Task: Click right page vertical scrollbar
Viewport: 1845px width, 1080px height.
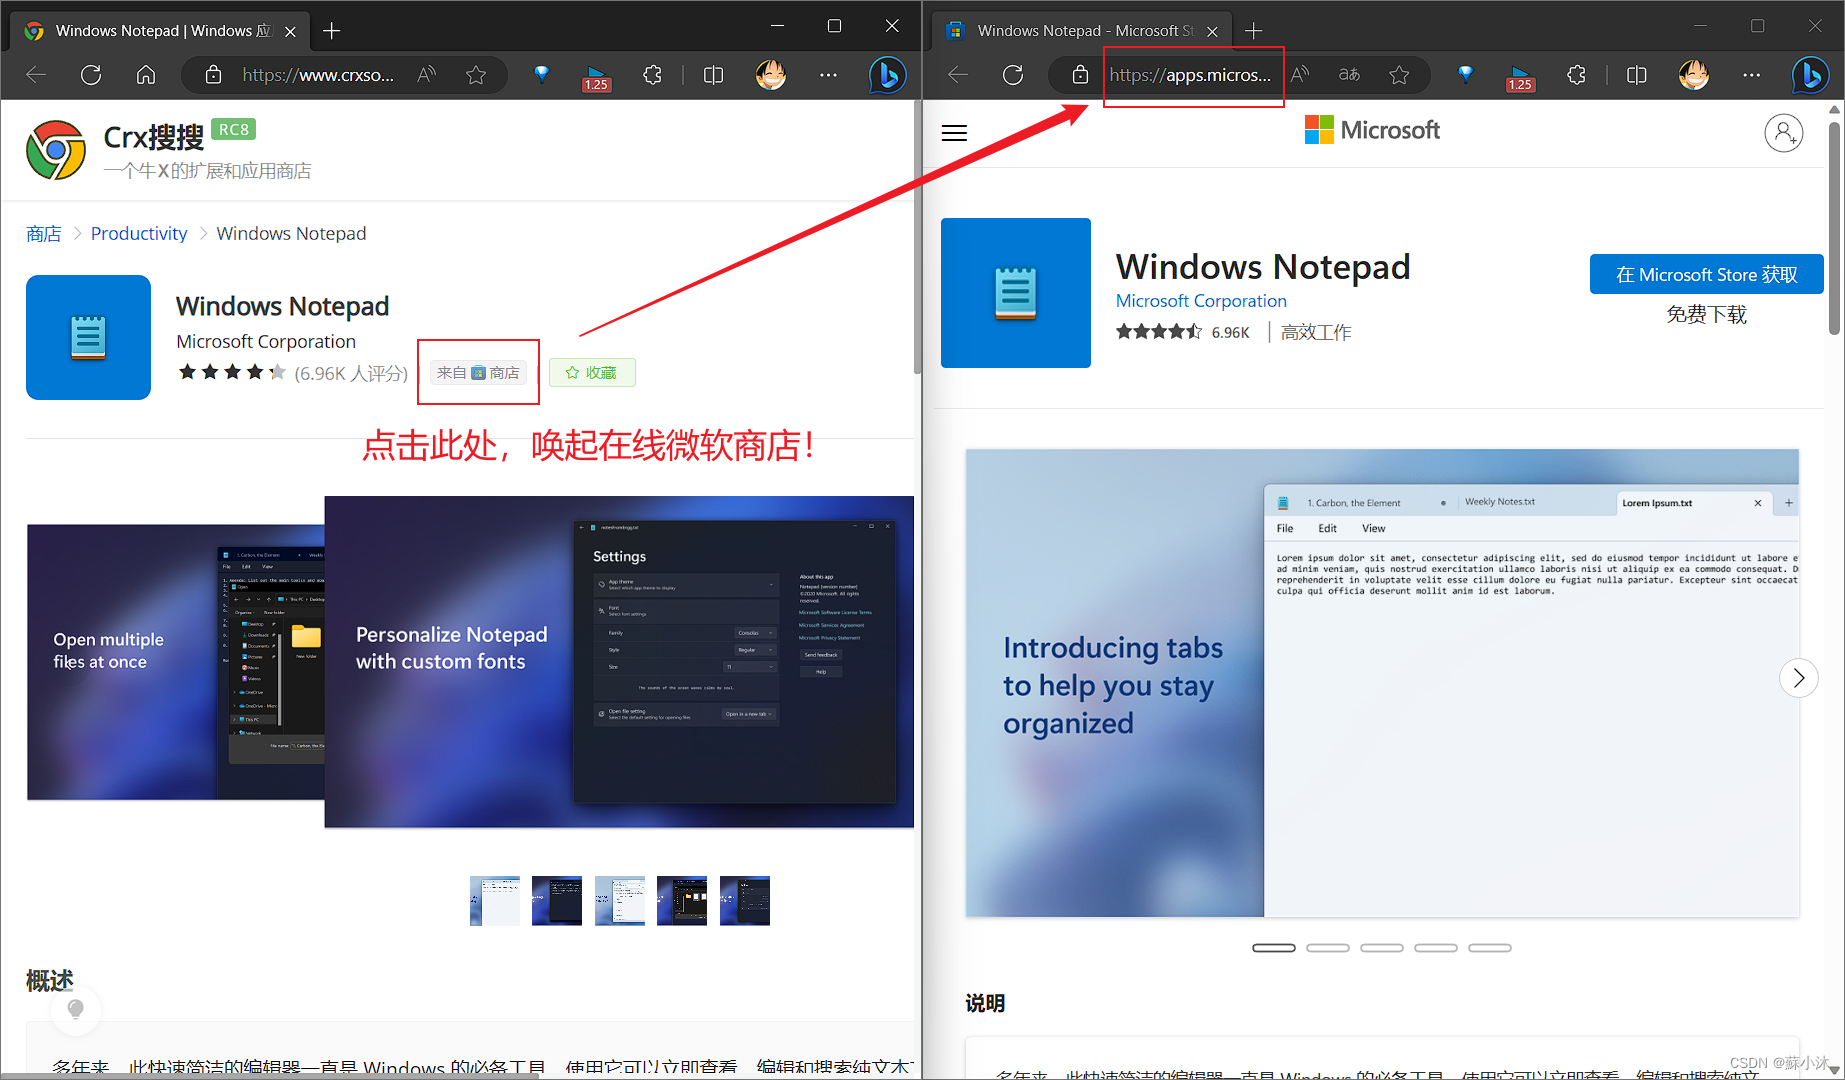Action: [x=1834, y=228]
